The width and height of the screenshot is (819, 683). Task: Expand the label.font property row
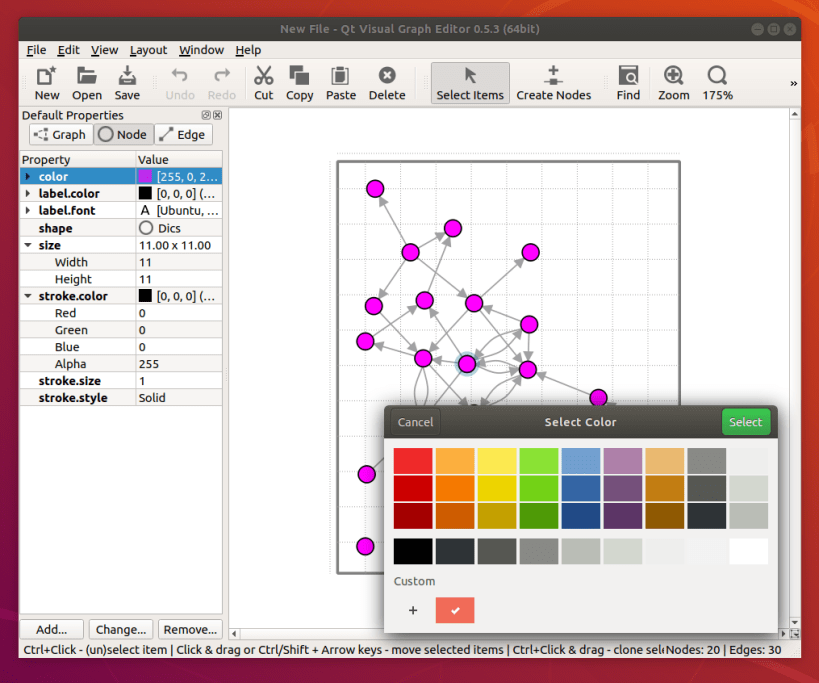[x=28, y=210]
